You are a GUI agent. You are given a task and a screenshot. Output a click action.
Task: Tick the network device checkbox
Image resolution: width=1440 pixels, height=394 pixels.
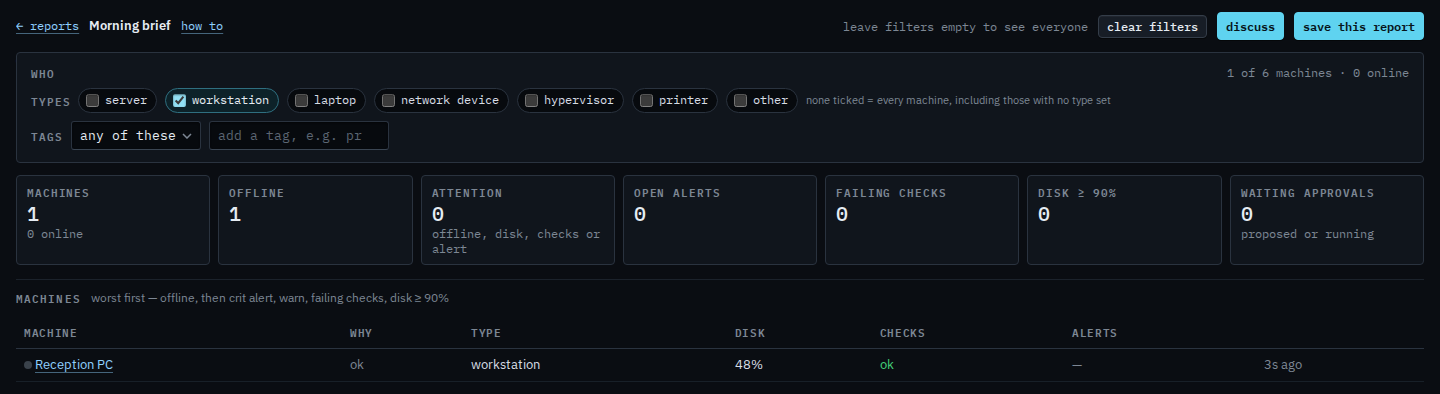[389, 100]
